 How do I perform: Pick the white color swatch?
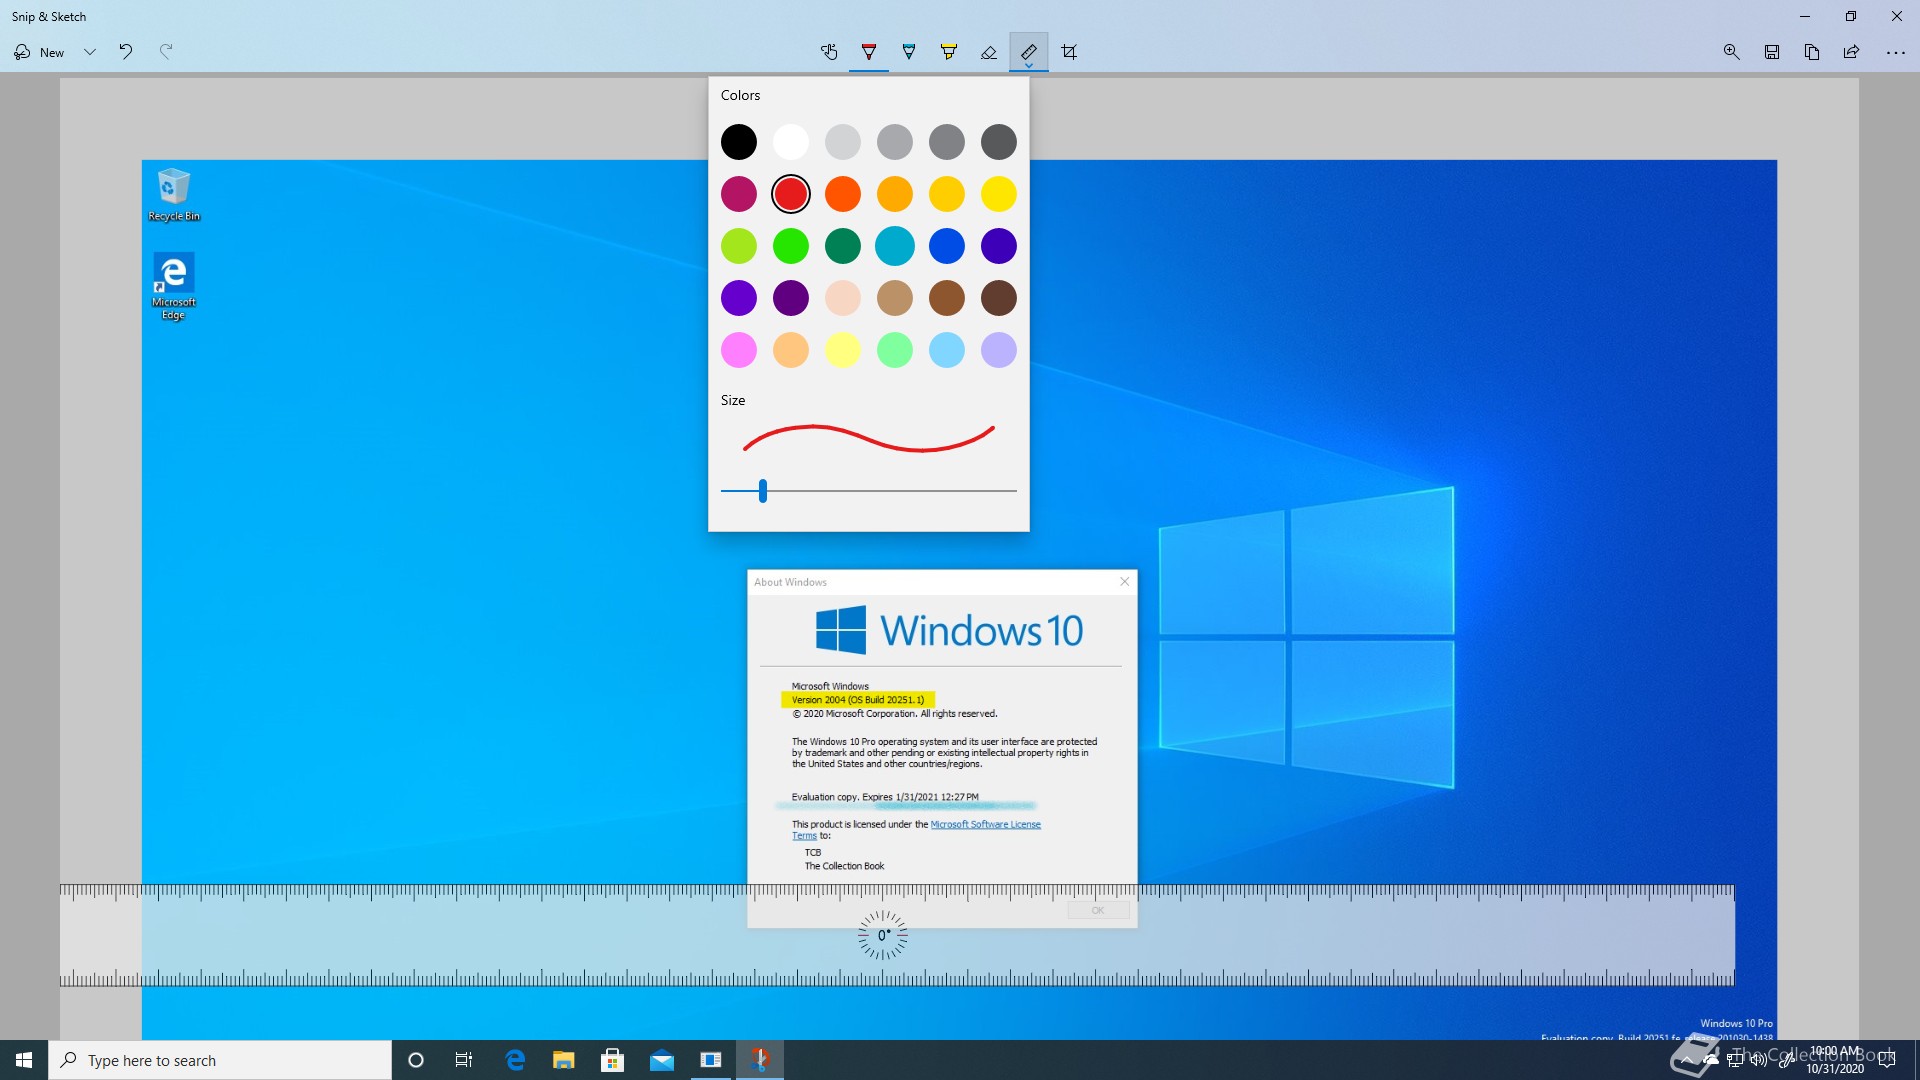(x=791, y=142)
